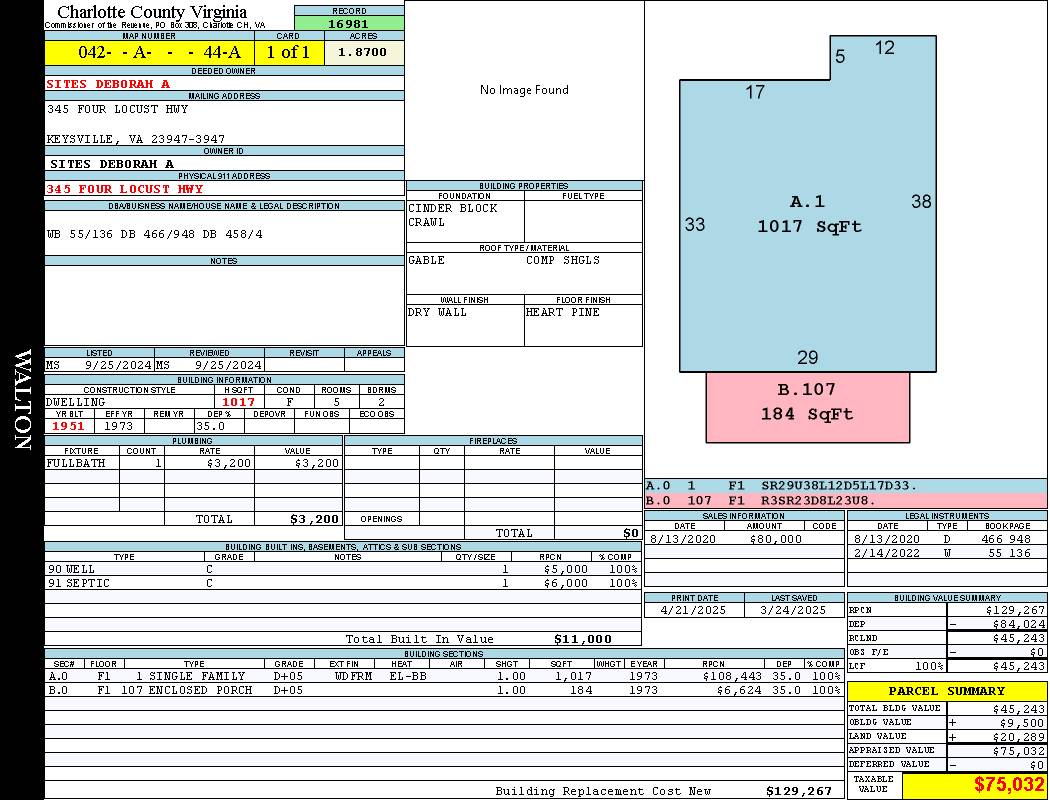The width and height of the screenshot is (1050, 800).
Task: Click the red deeded owner name
Action: coord(108,85)
